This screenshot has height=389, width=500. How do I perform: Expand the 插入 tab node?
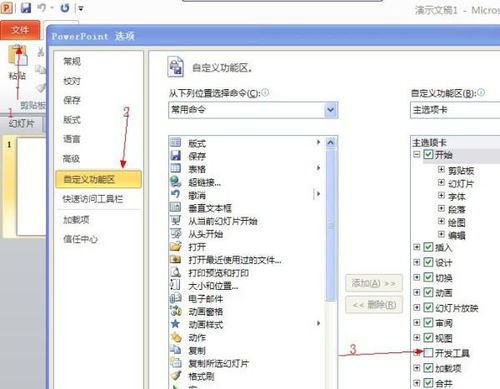416,247
